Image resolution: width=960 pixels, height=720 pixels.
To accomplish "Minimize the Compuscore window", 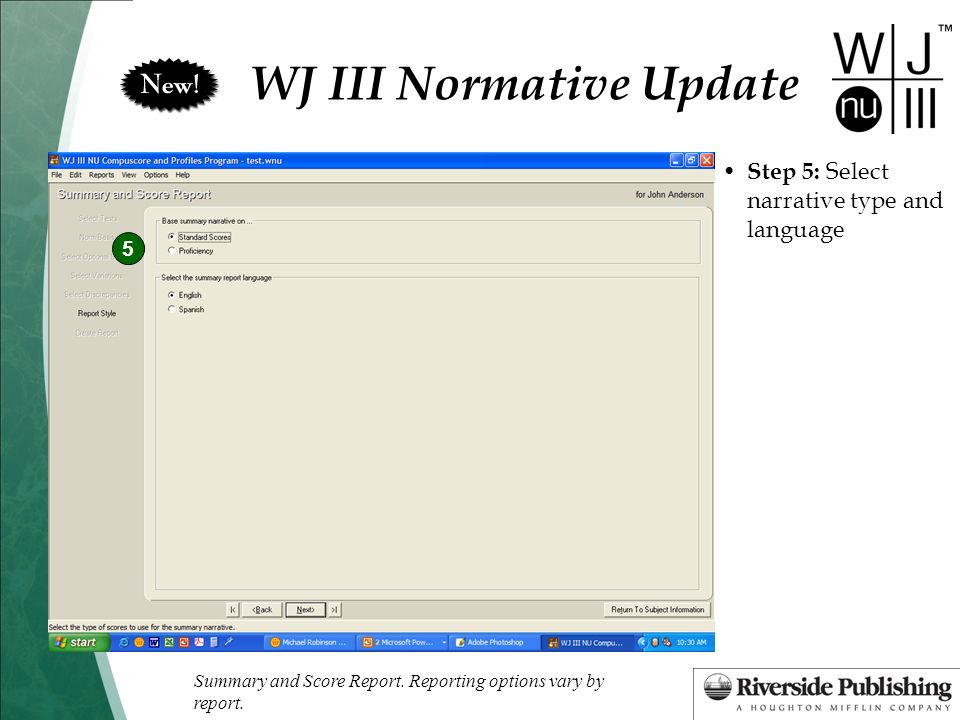I will click(x=676, y=160).
